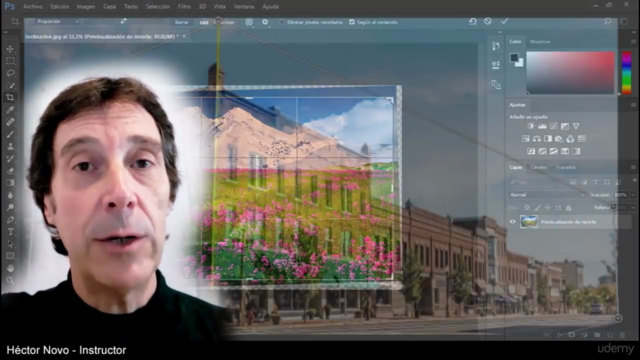Open additional crop settings gear
Image resolution: width=640 pixels, height=360 pixels.
[265, 22]
